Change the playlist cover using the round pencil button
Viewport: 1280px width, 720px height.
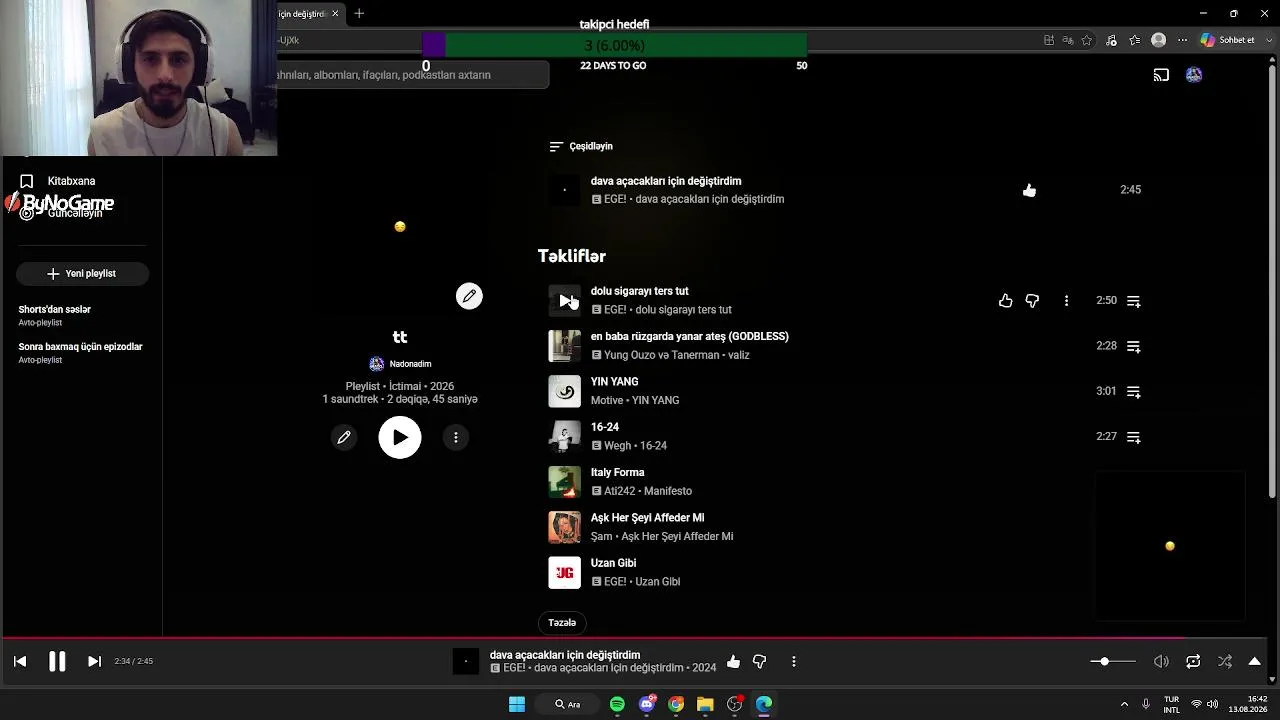pyautogui.click(x=469, y=296)
